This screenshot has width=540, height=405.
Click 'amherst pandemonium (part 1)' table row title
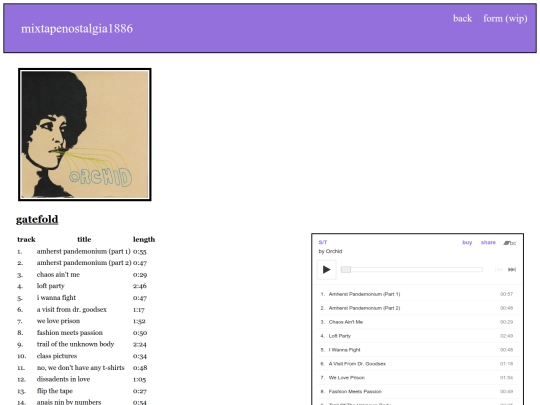pos(84,251)
